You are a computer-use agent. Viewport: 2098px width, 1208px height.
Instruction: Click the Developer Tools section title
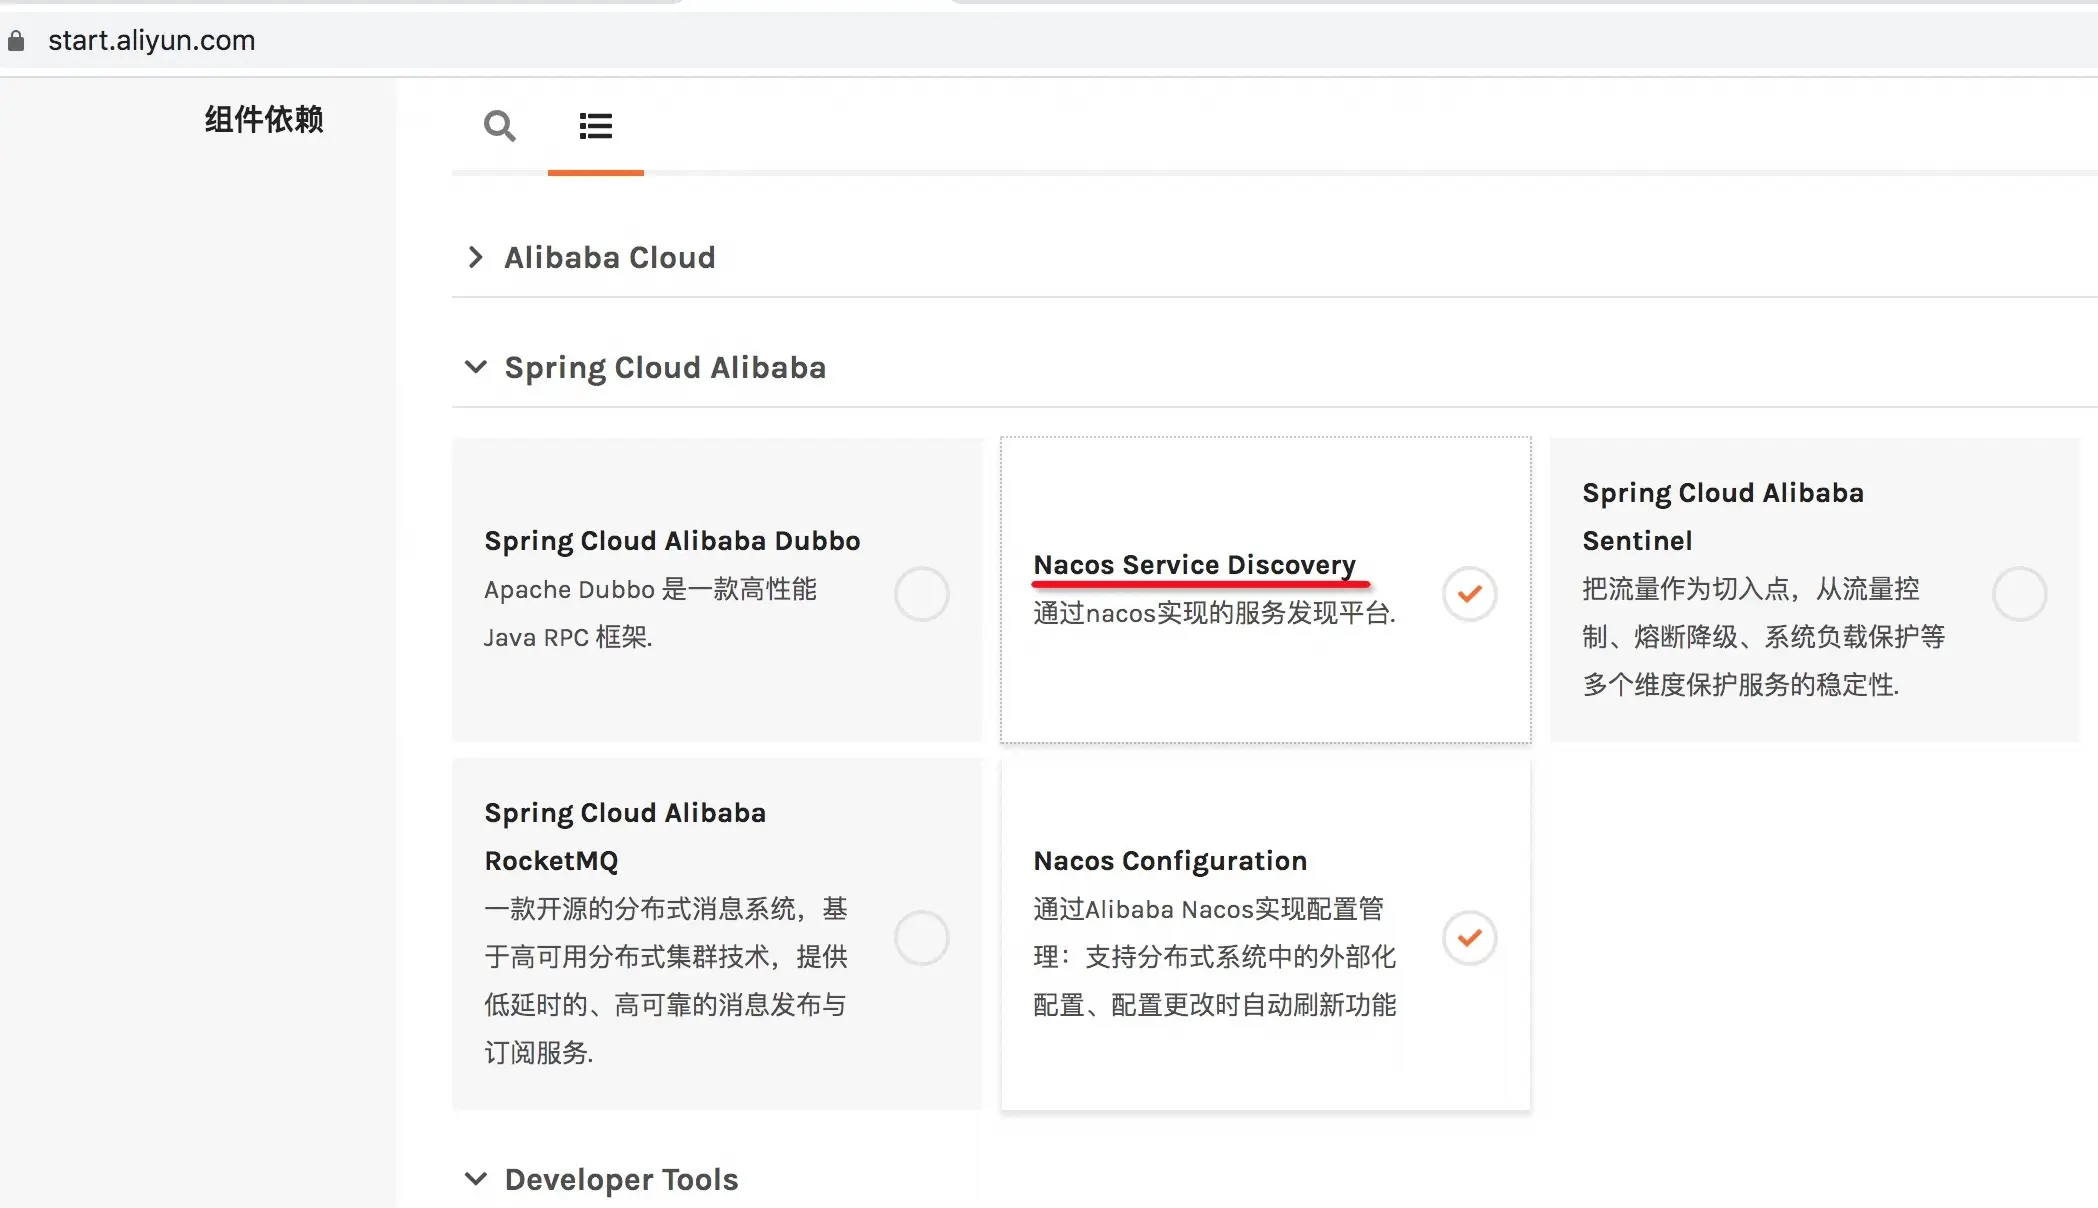[621, 1179]
